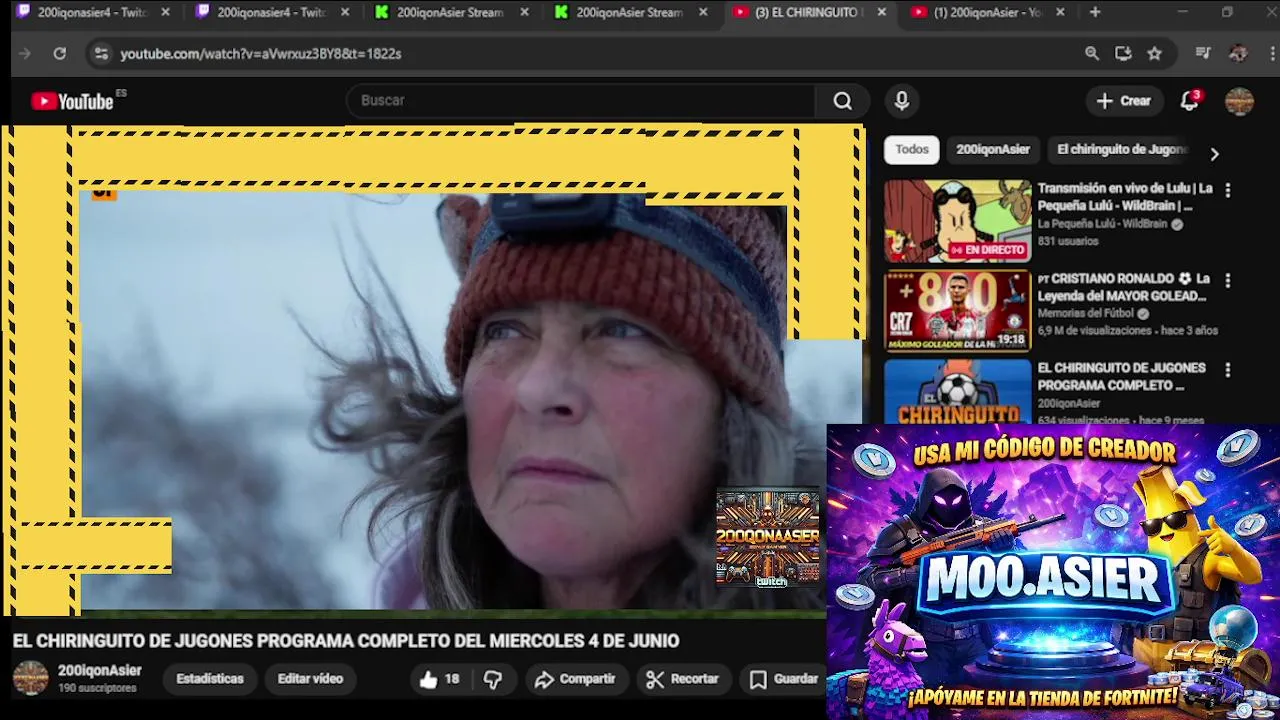Click the Editar vídeo button
The image size is (1280, 720).
click(310, 679)
